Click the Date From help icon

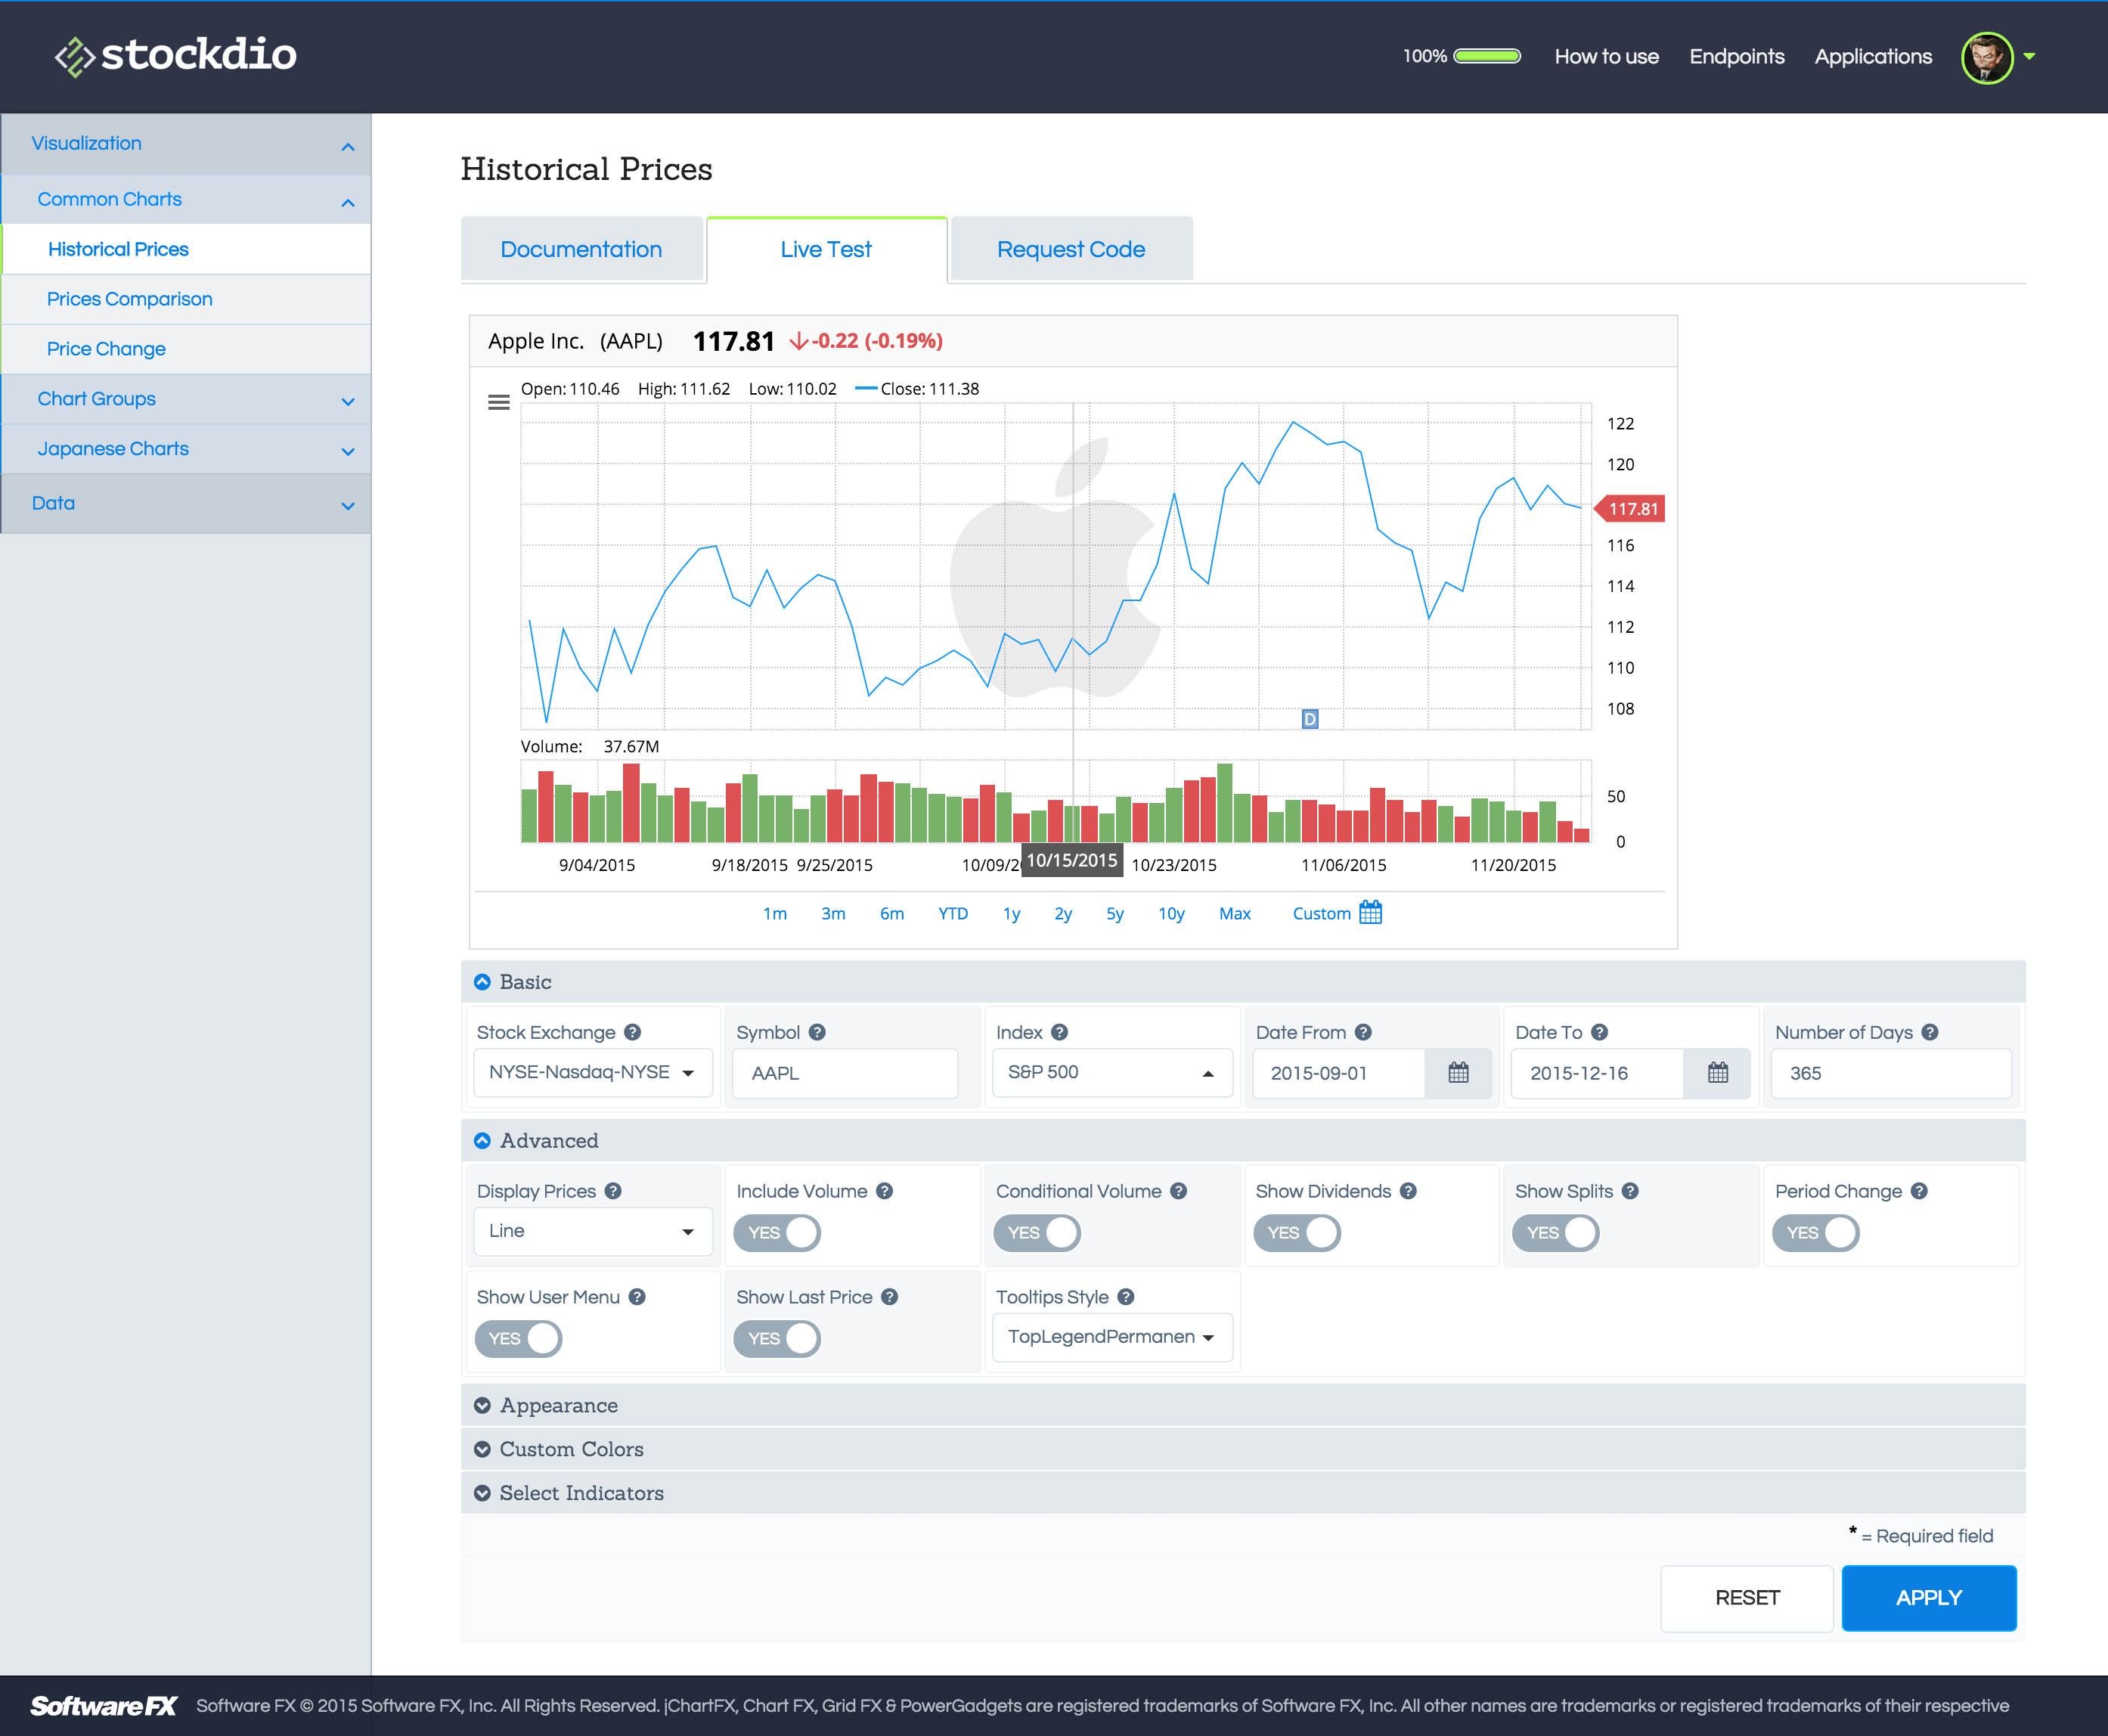tap(1363, 1032)
